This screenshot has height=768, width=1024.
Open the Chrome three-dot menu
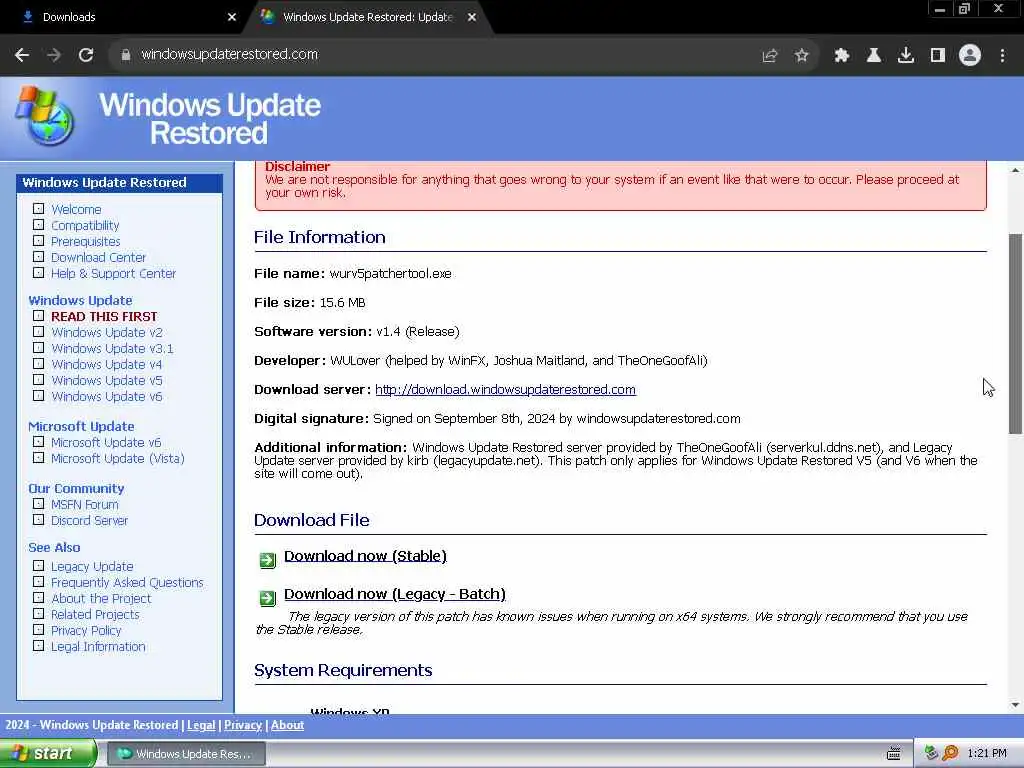[1002, 56]
